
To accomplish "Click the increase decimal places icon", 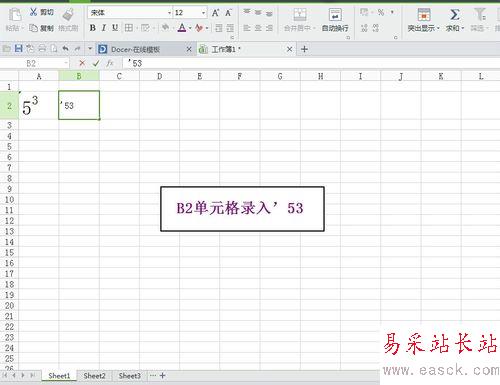I will 364,28.
